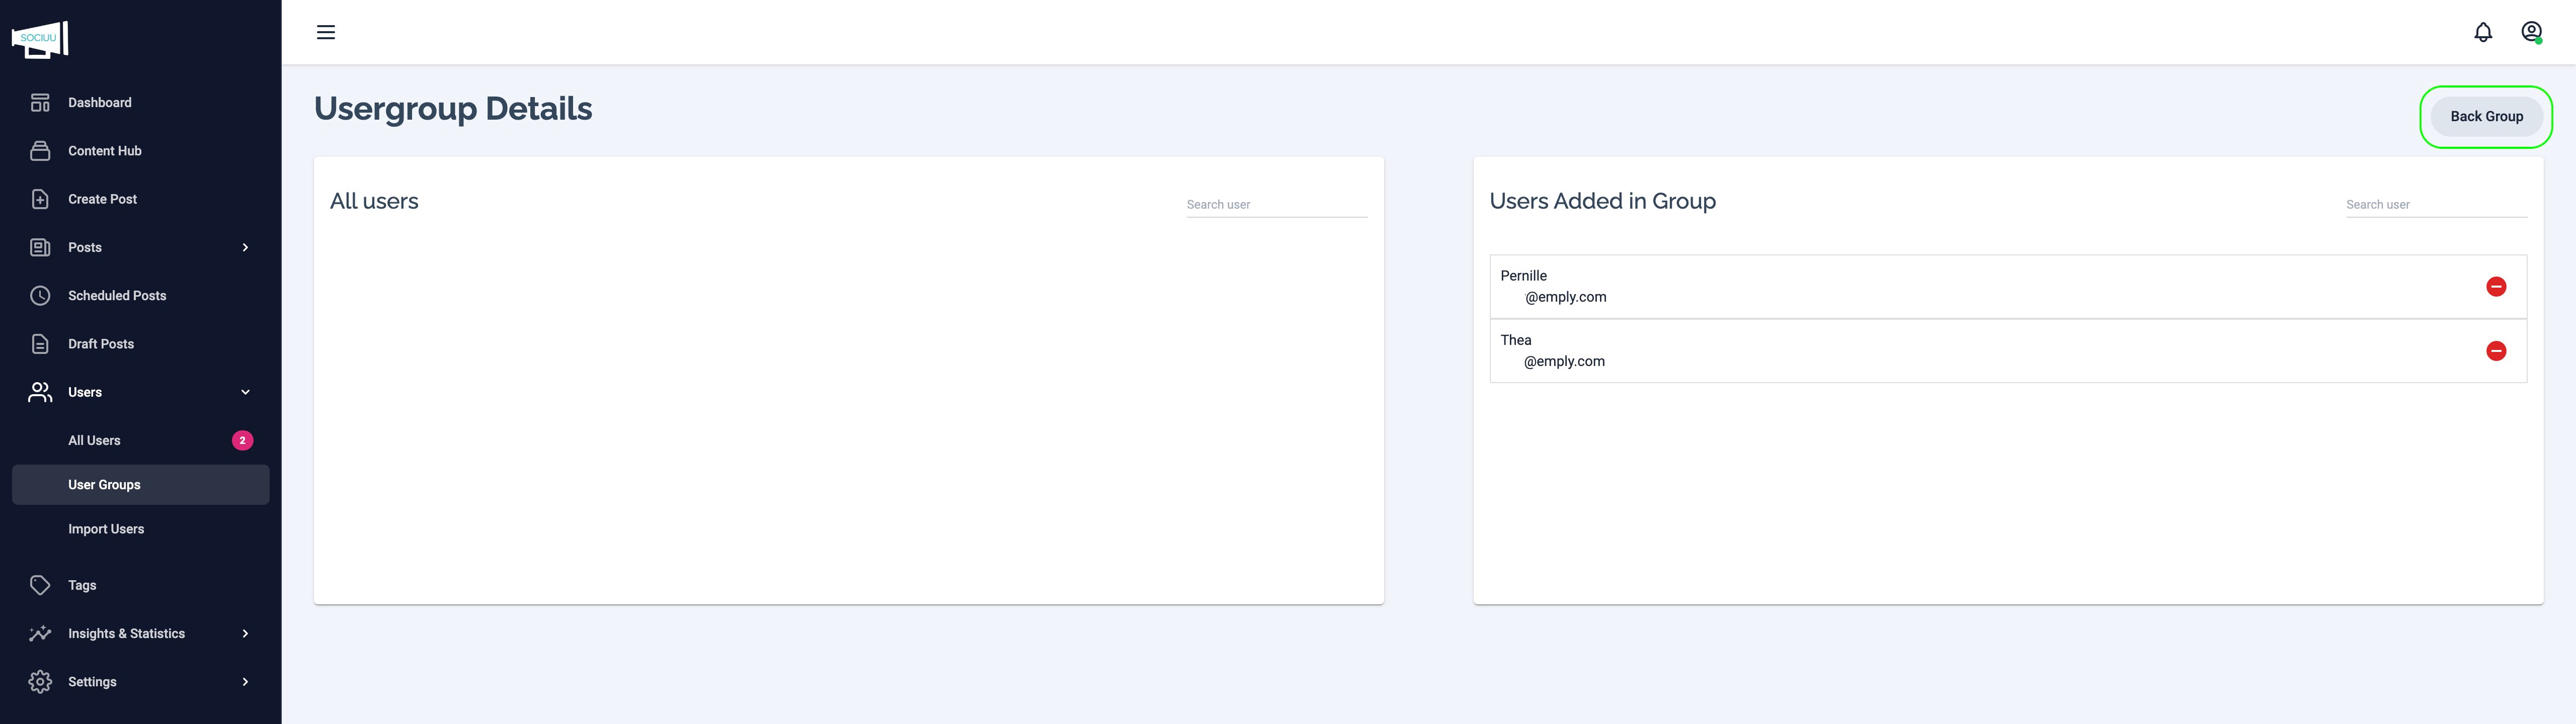This screenshot has width=2576, height=724.
Task: Focus search field in Users Added panel
Action: tap(2435, 205)
